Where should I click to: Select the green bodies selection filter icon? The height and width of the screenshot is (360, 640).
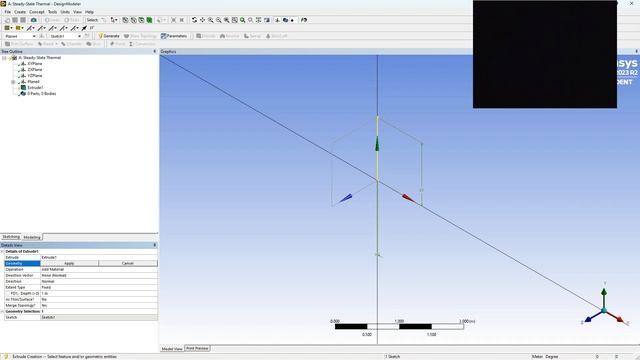(149, 20)
